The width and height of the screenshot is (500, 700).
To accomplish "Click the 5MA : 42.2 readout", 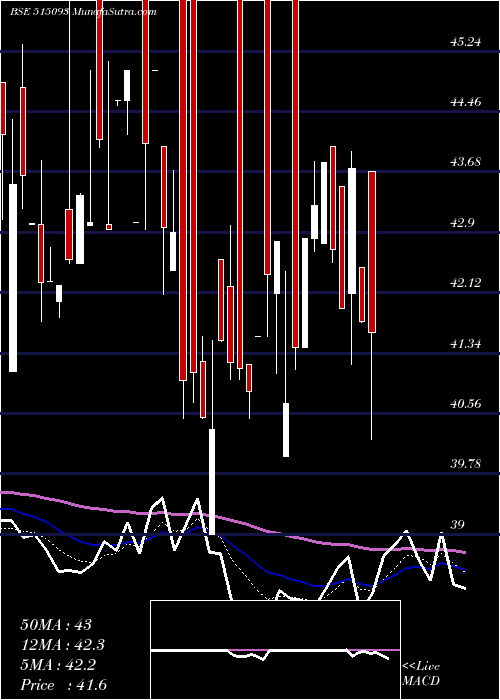I will pyautogui.click(x=58, y=665).
